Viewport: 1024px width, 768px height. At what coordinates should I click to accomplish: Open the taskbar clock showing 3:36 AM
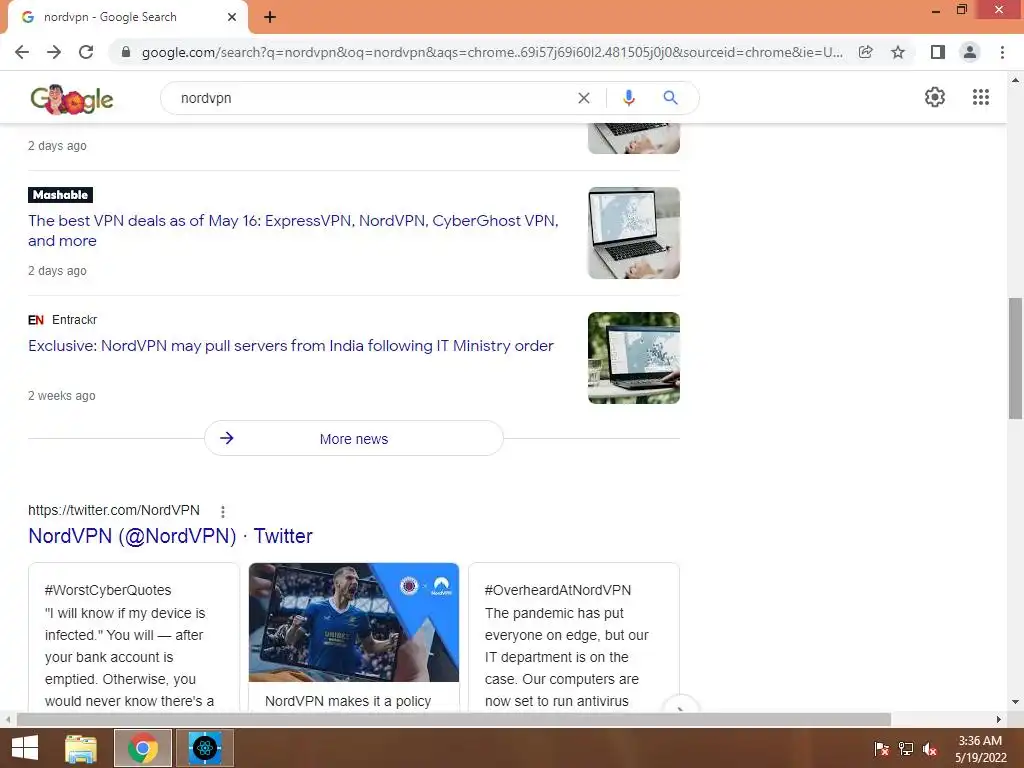(x=980, y=749)
